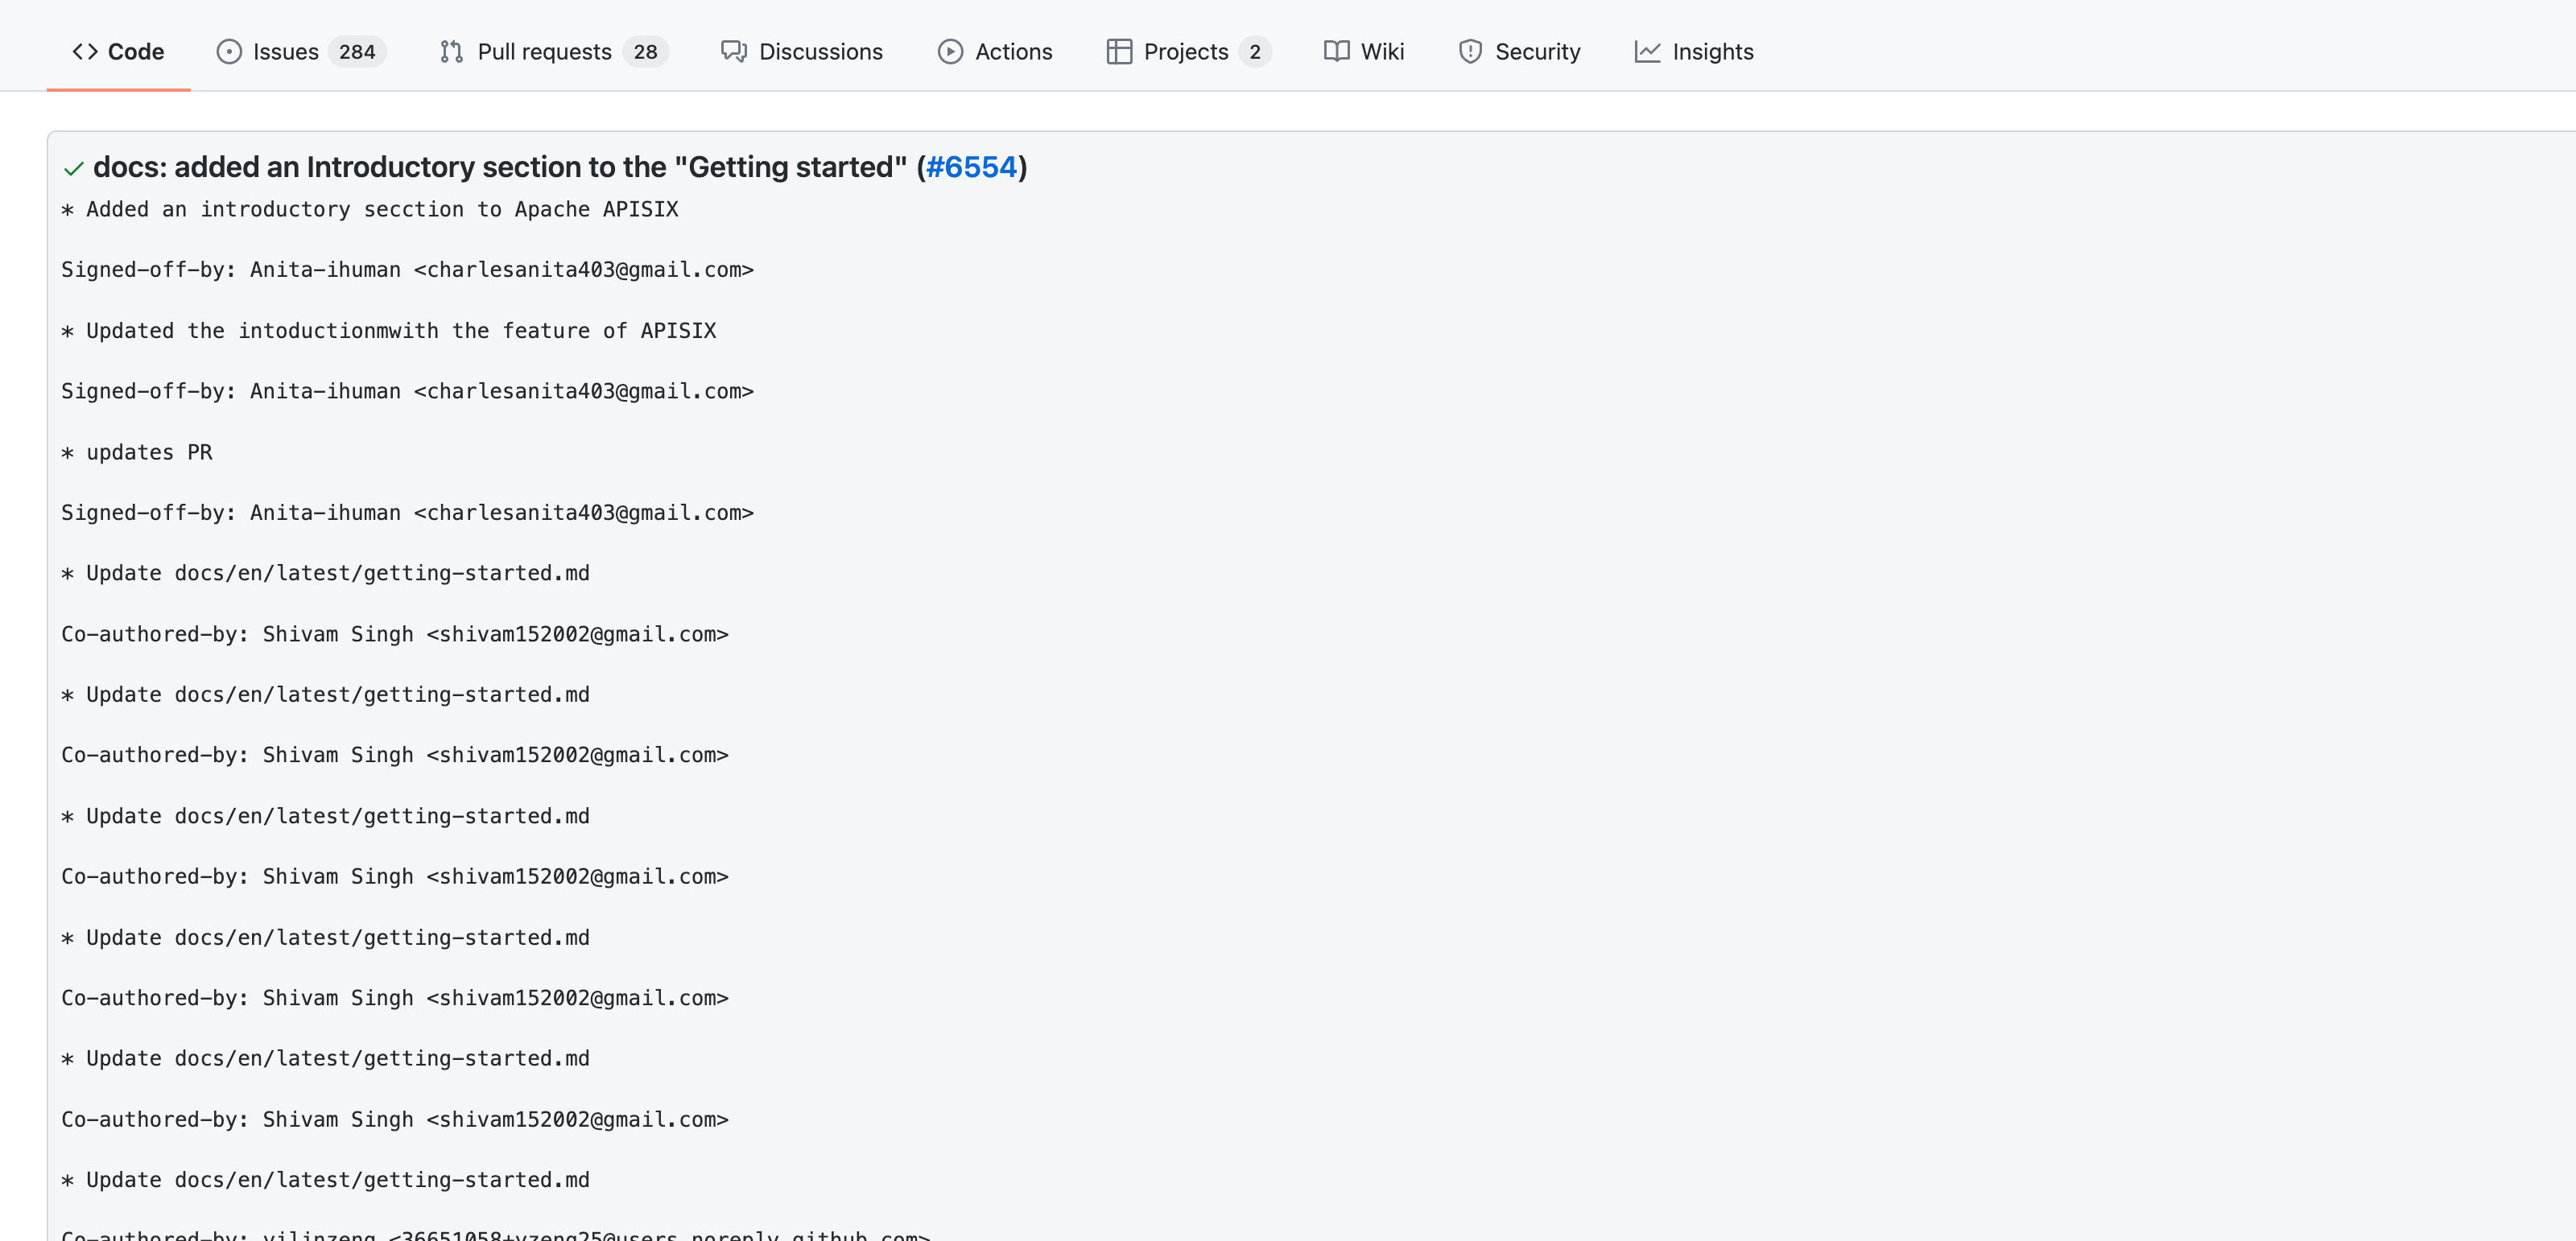Open the Issues tab
The image size is (2576, 1241).
286,52
